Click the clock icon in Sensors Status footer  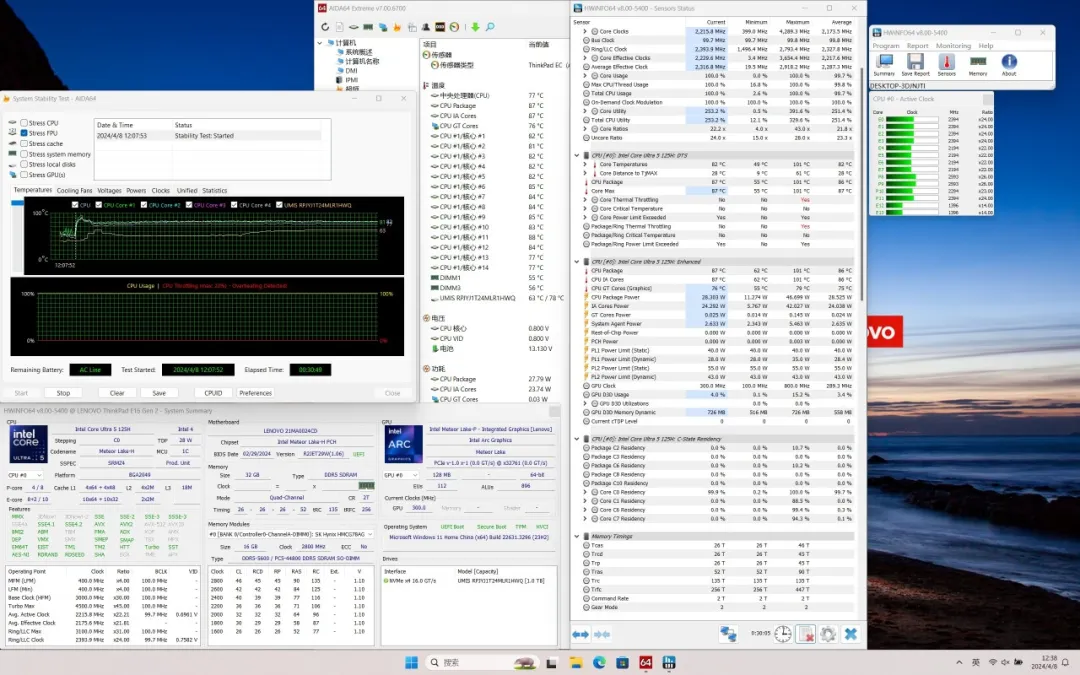click(782, 634)
